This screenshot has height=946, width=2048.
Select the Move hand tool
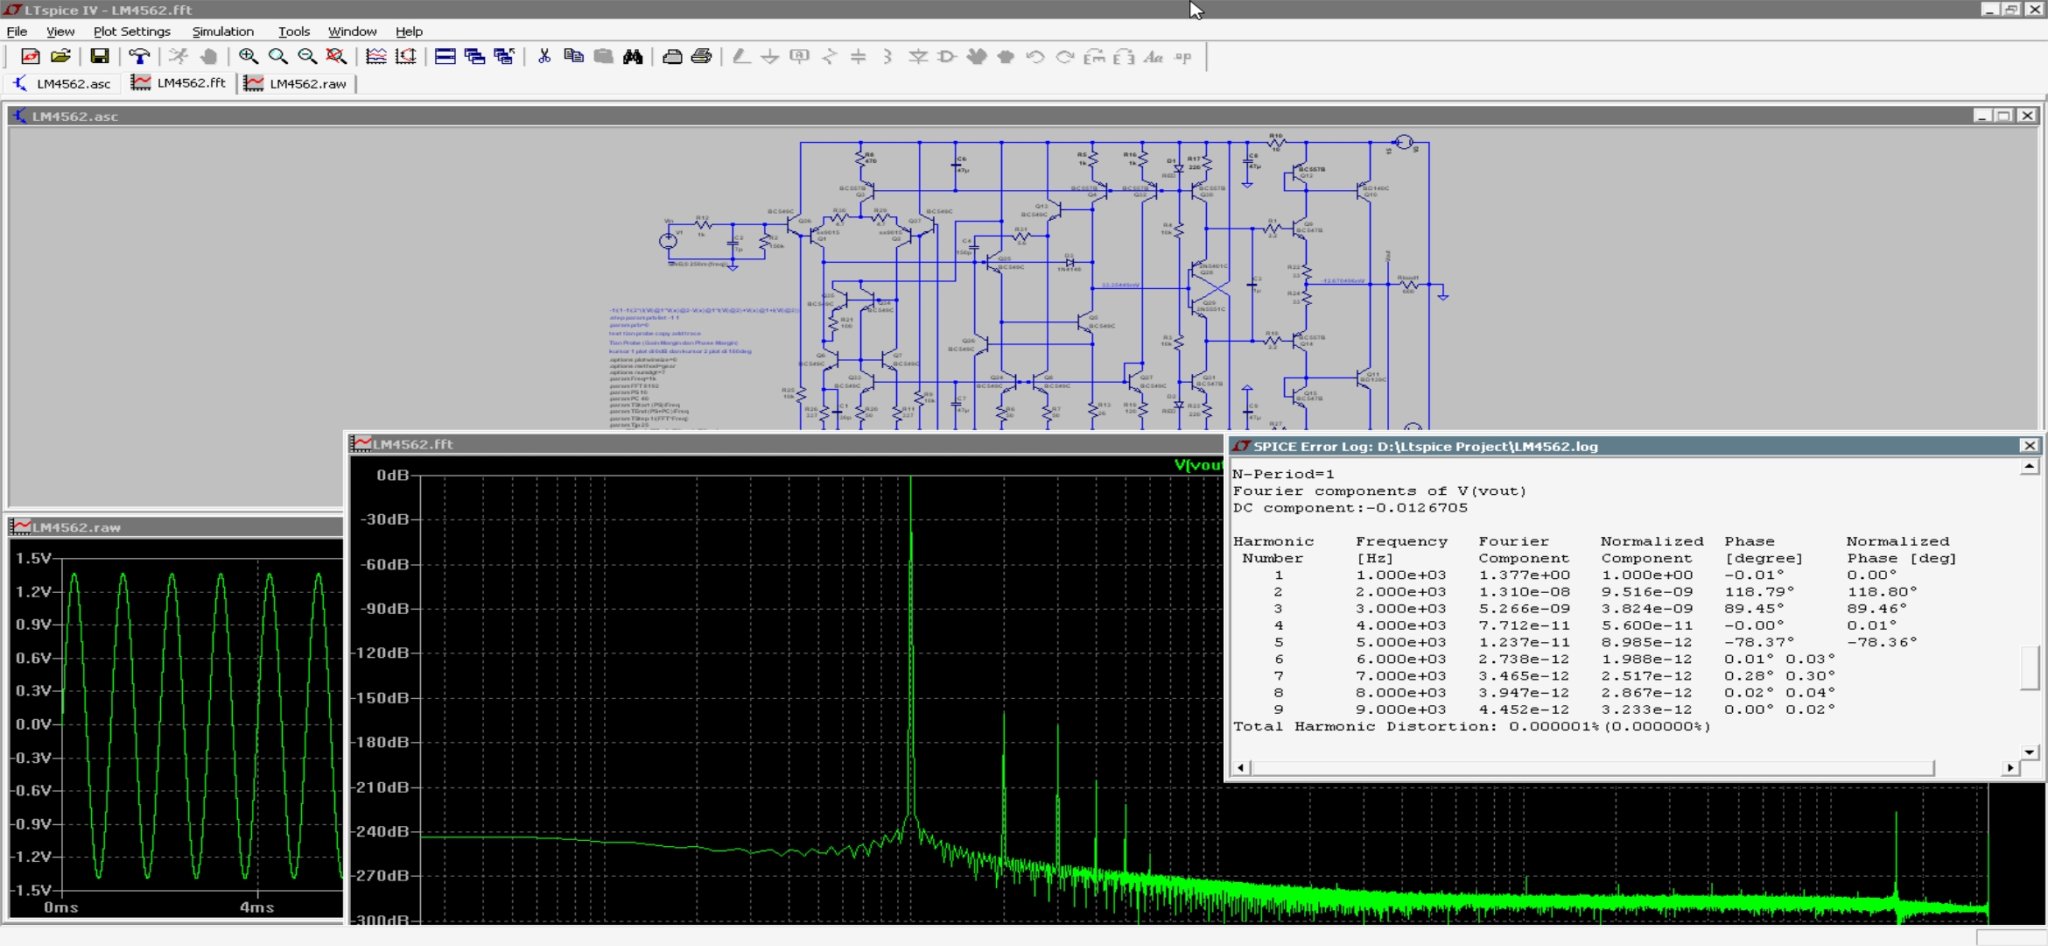[976, 57]
